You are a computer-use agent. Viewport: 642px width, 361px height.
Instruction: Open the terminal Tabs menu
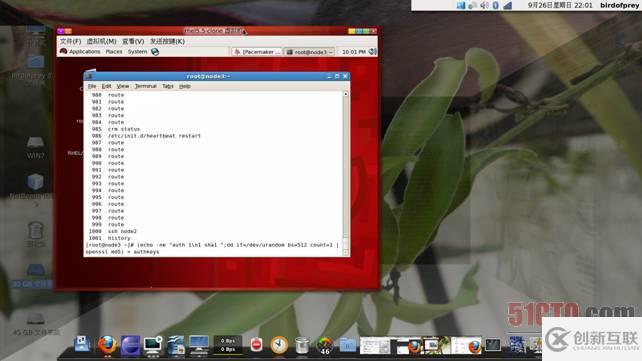click(168, 86)
